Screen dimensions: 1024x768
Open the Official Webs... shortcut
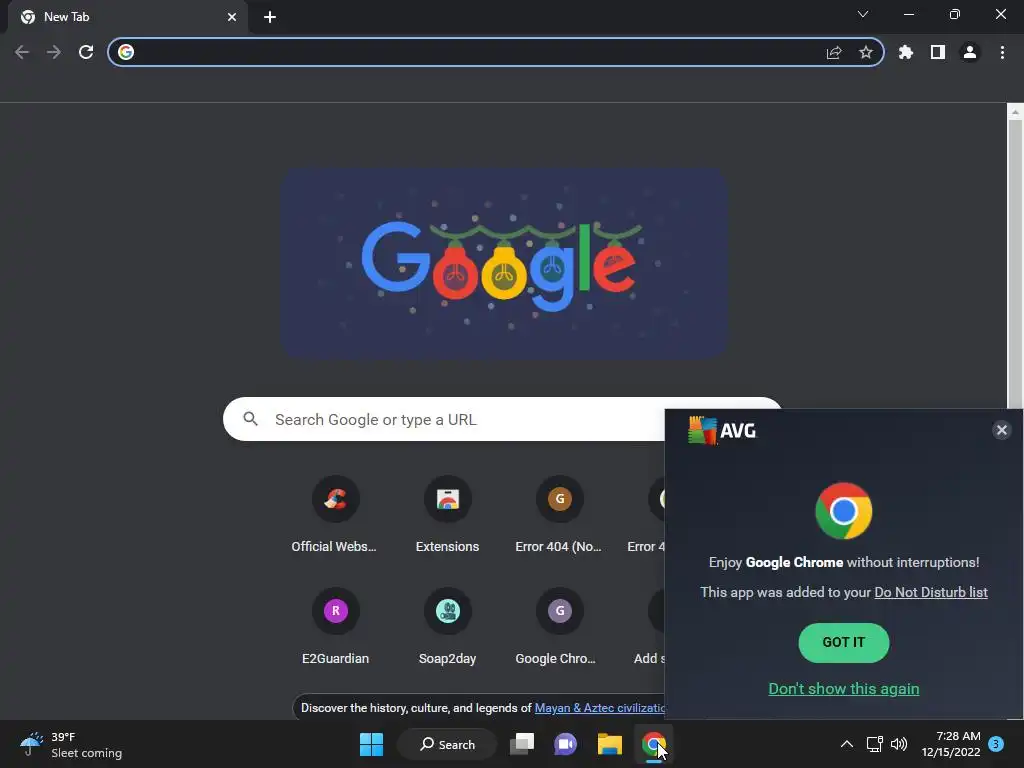335,516
